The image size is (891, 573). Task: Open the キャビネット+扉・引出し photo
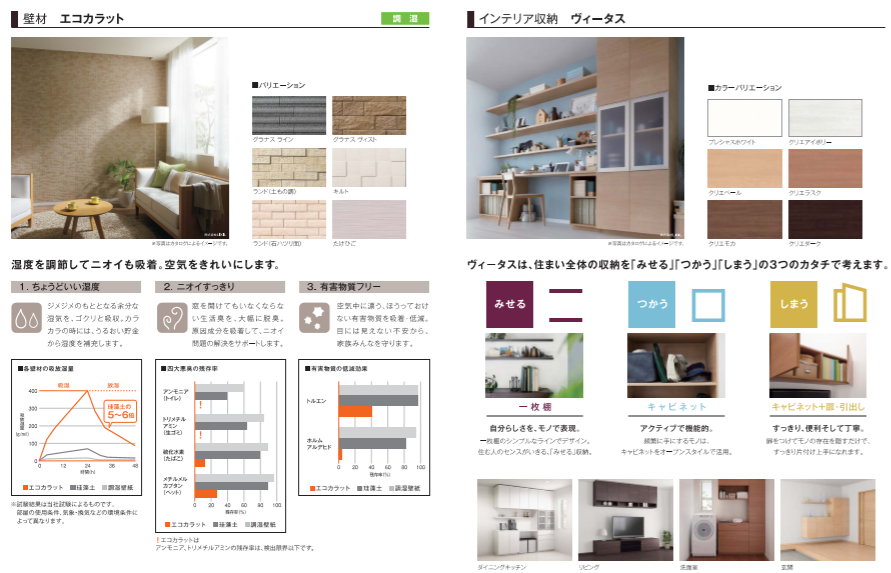pyautogui.click(x=818, y=366)
